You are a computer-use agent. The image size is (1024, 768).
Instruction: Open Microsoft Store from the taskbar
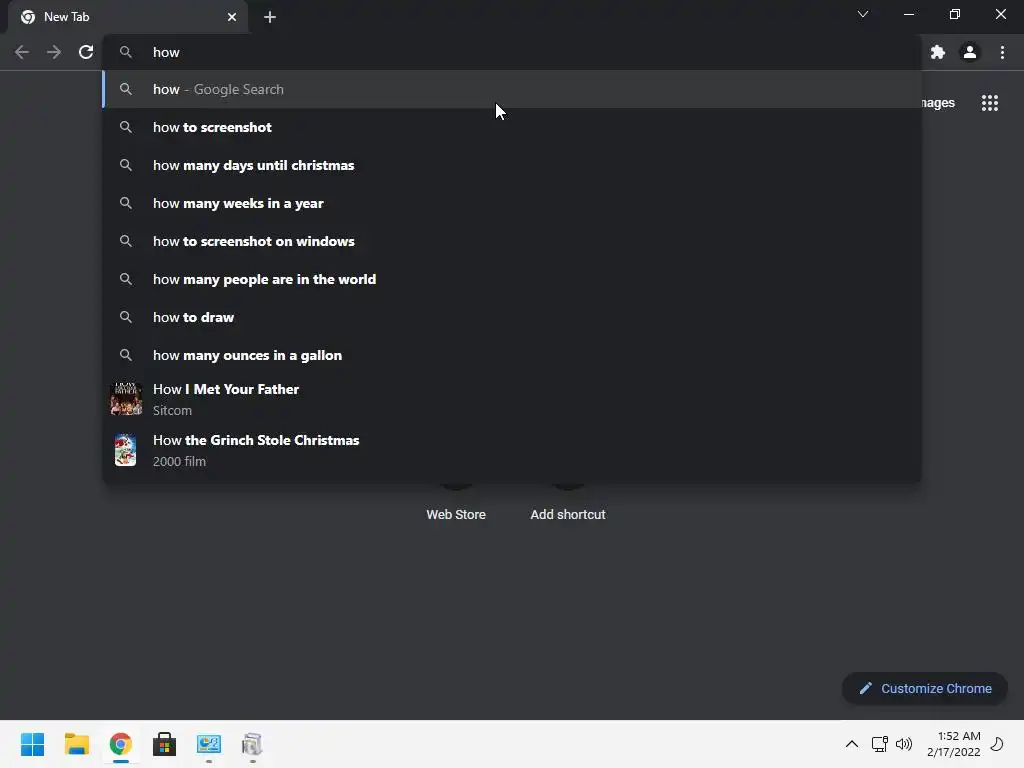pyautogui.click(x=165, y=744)
